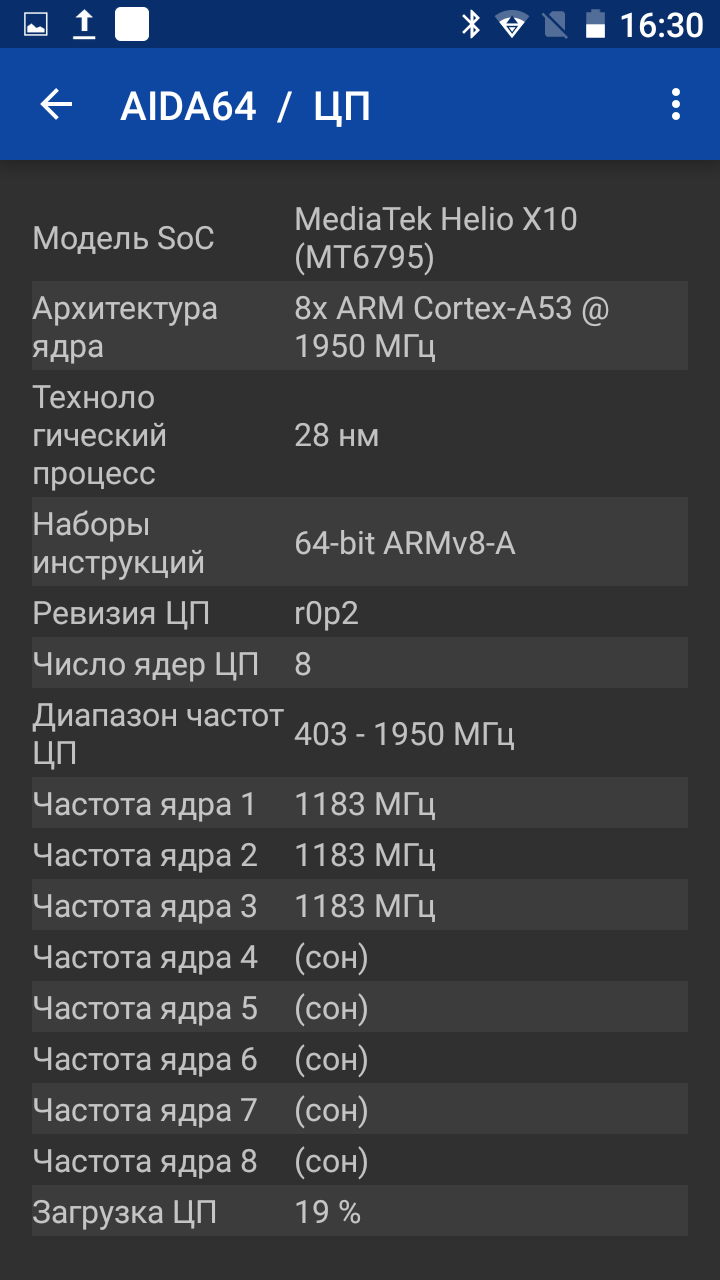Tap the no-SIM status icon
This screenshot has width=720, height=1280.
click(x=555, y=24)
